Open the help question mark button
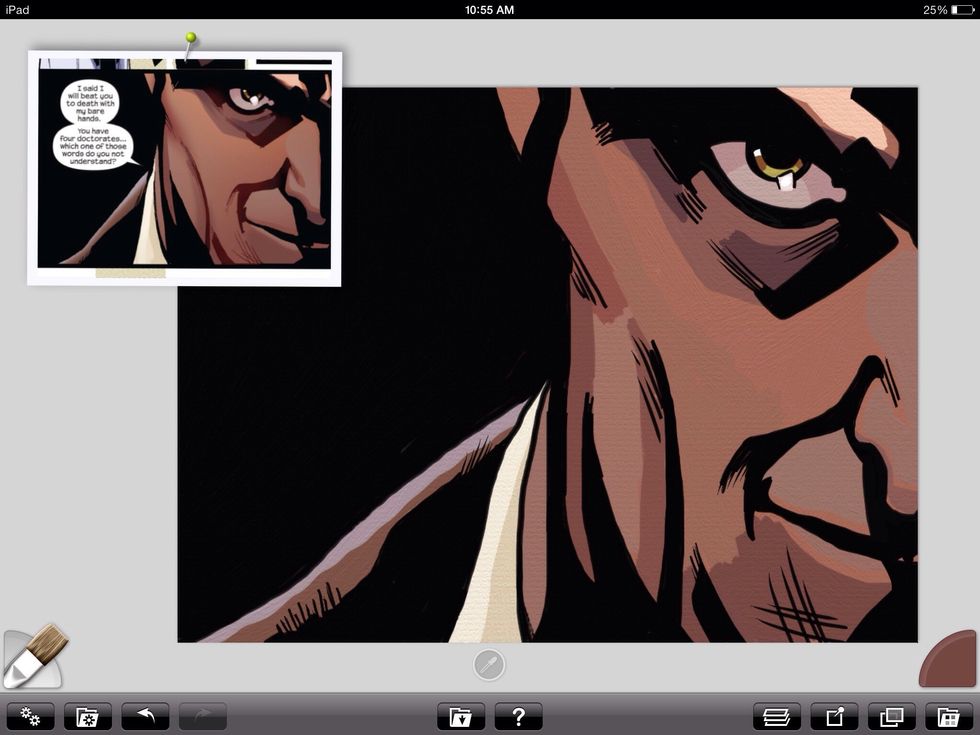980x735 pixels. (x=518, y=716)
